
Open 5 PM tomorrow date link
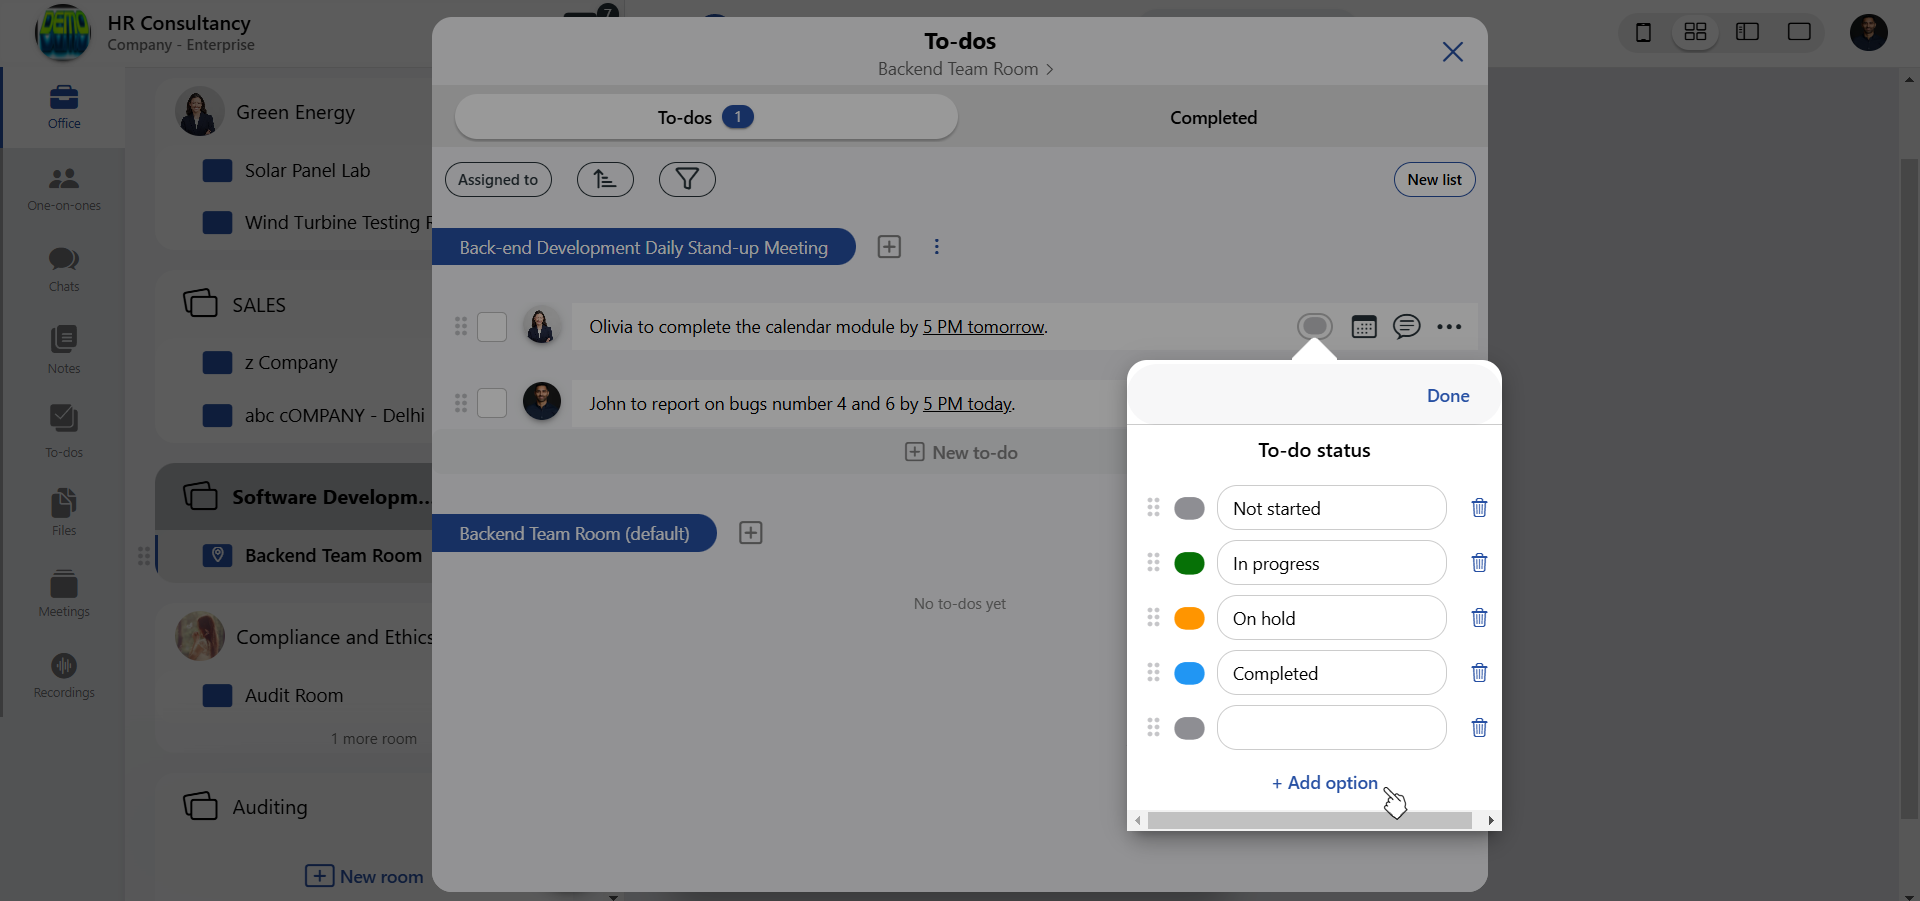tap(983, 327)
